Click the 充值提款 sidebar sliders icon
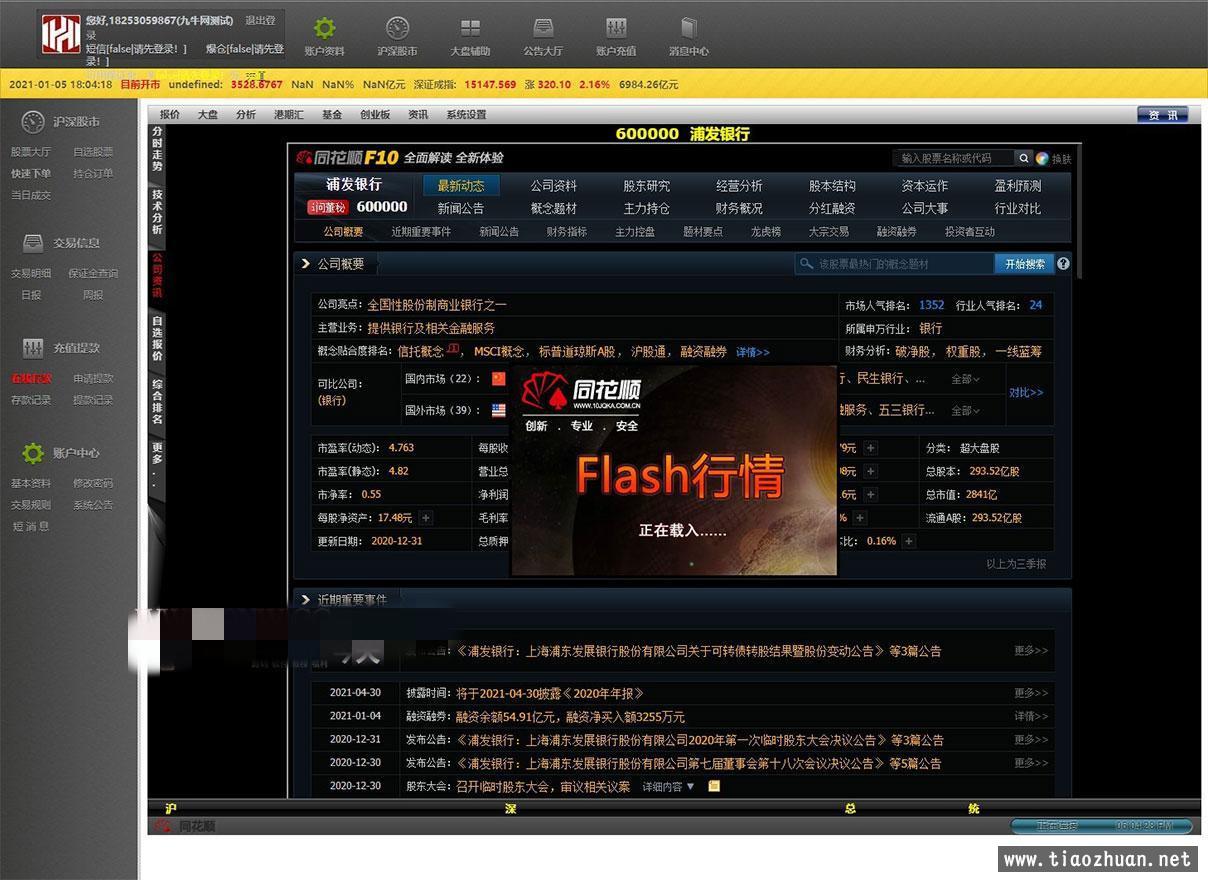 click(x=33, y=348)
